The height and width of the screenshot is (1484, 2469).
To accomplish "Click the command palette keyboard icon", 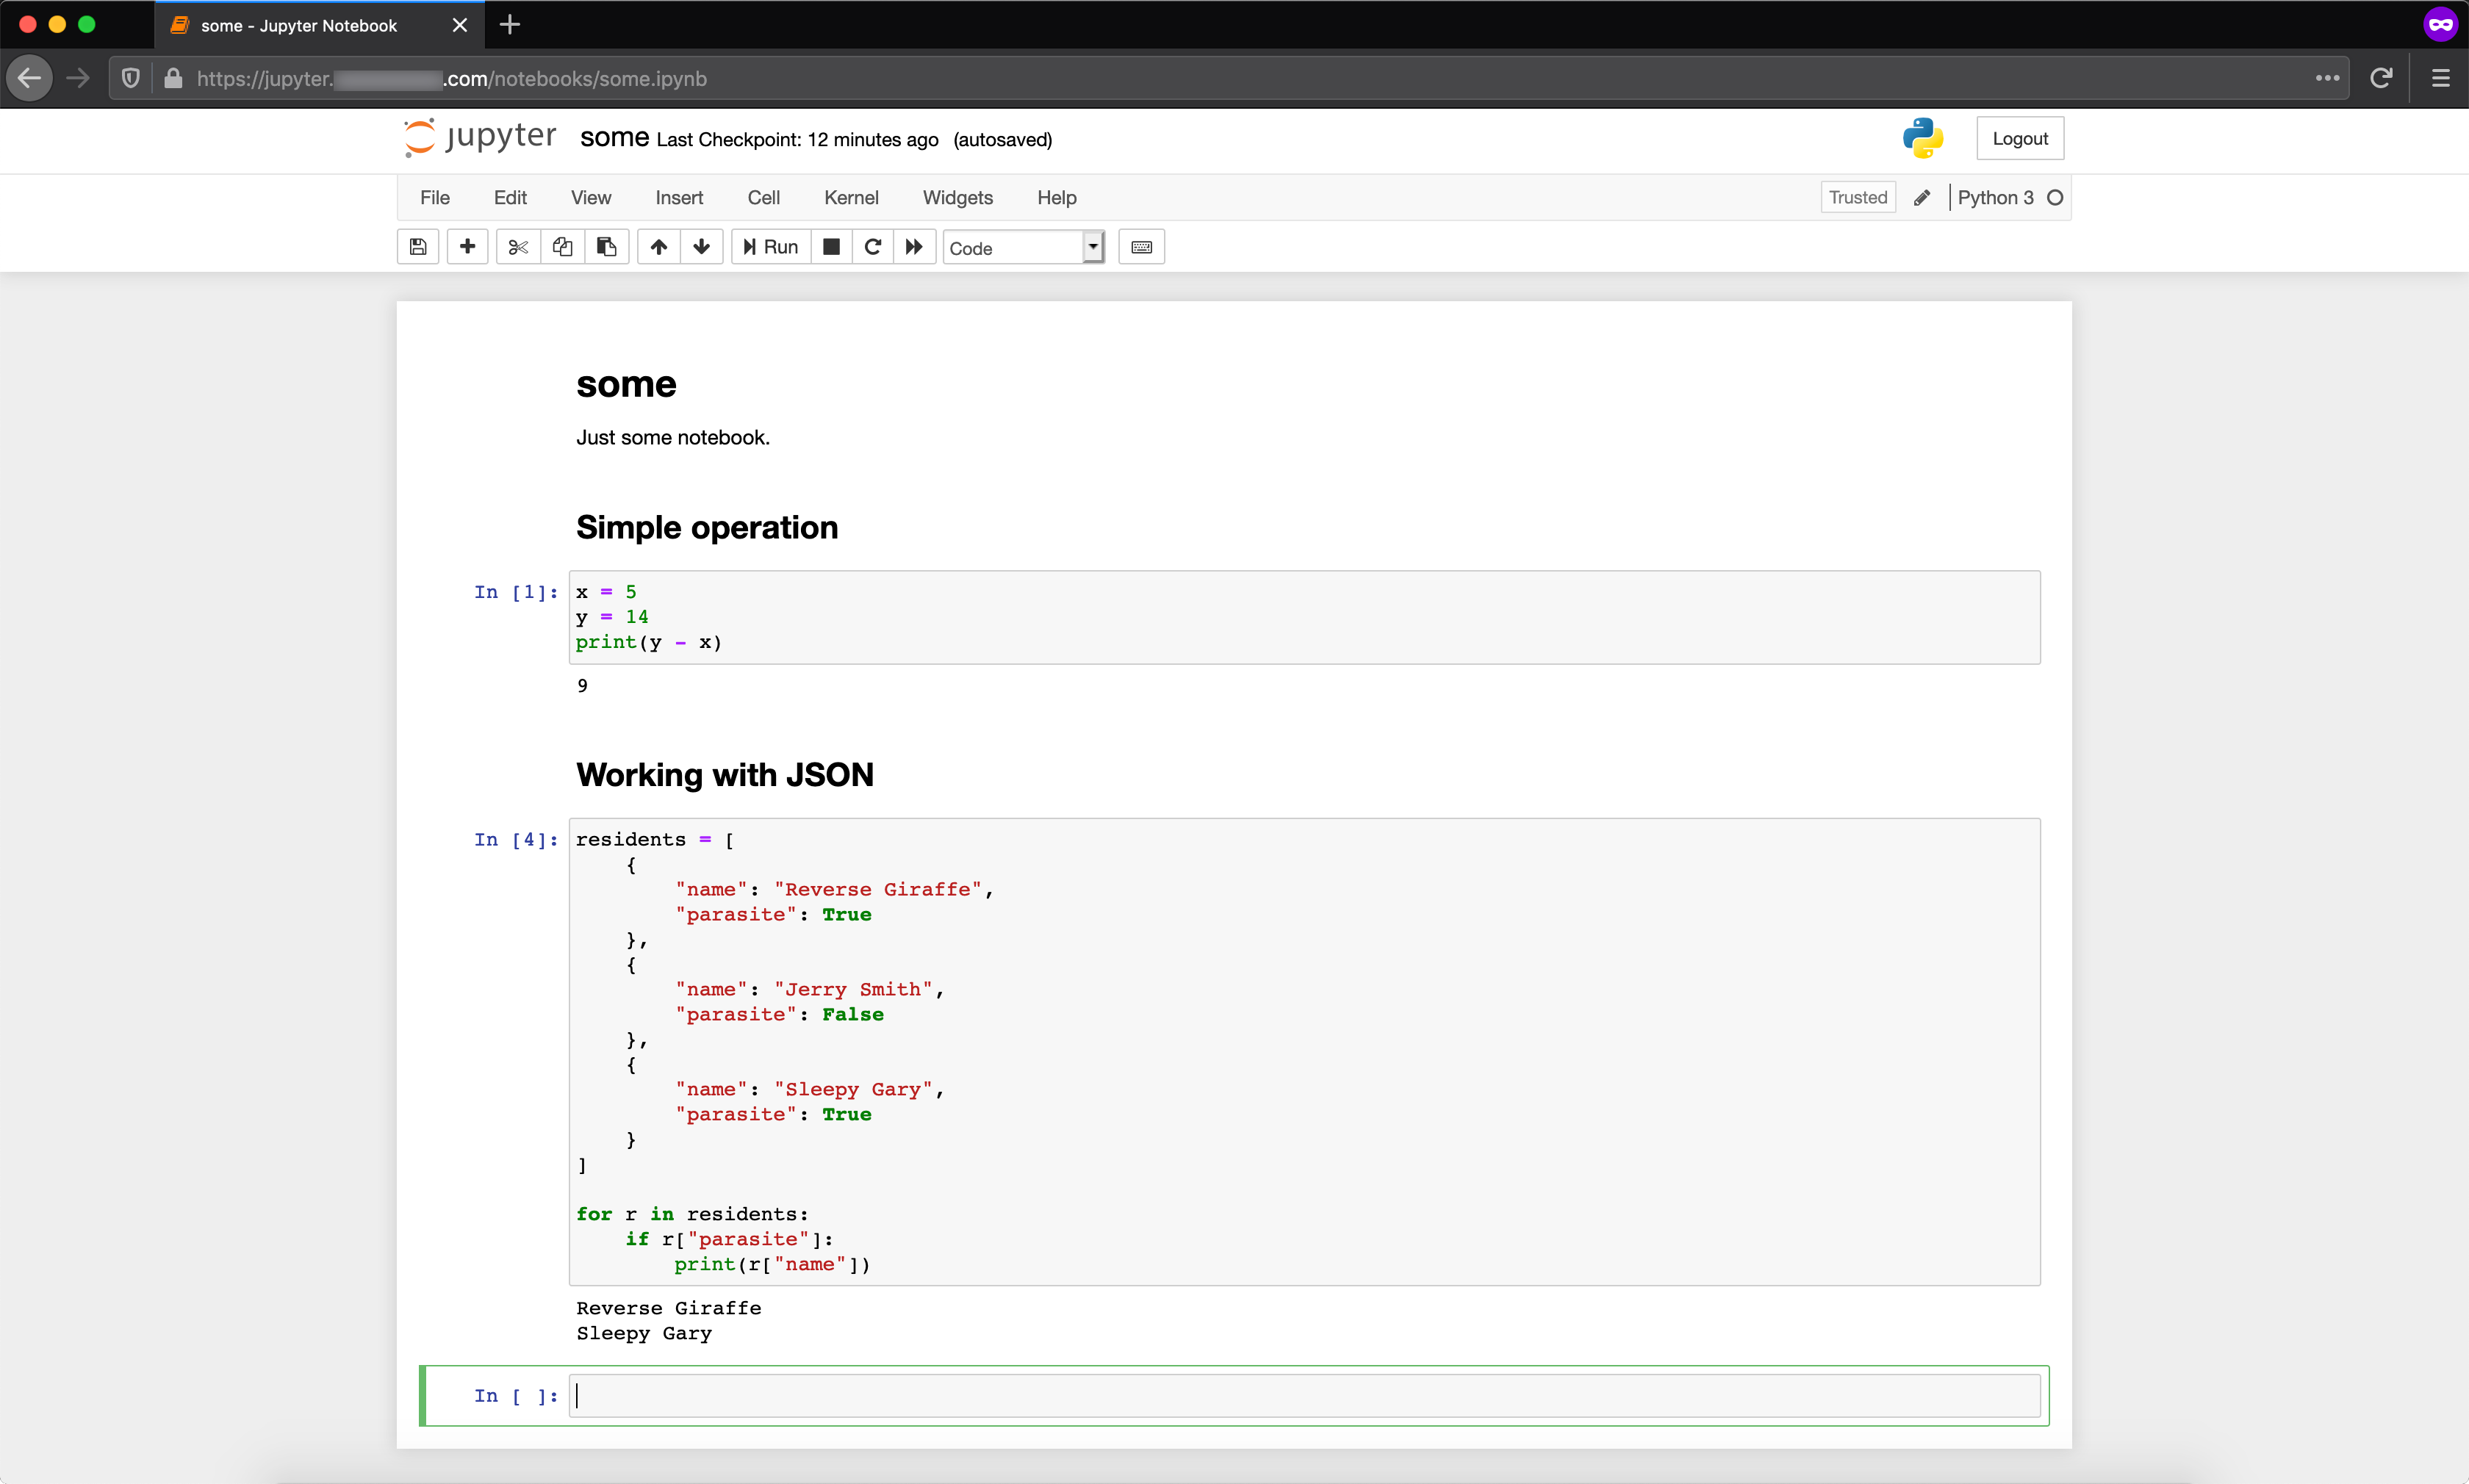I will [x=1141, y=247].
